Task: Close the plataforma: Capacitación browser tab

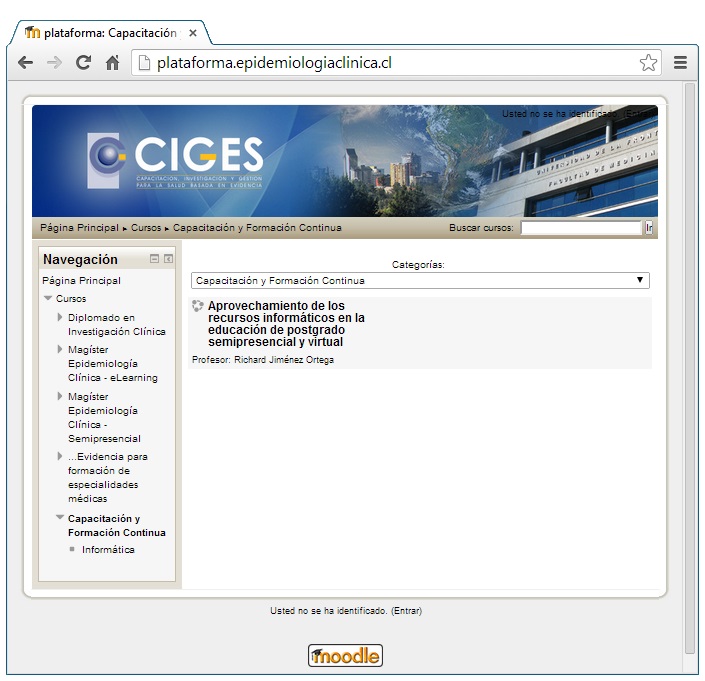Action: (x=193, y=32)
